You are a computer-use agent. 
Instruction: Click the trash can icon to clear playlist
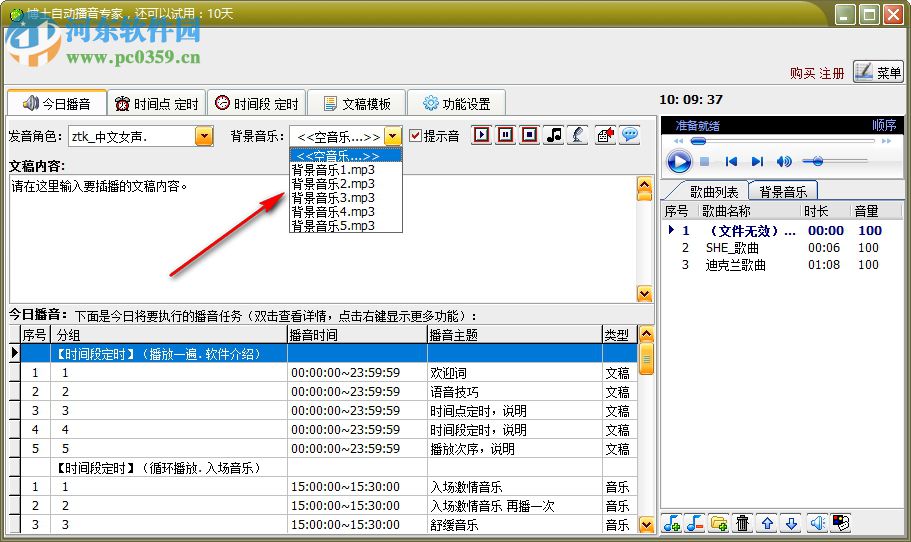(743, 523)
